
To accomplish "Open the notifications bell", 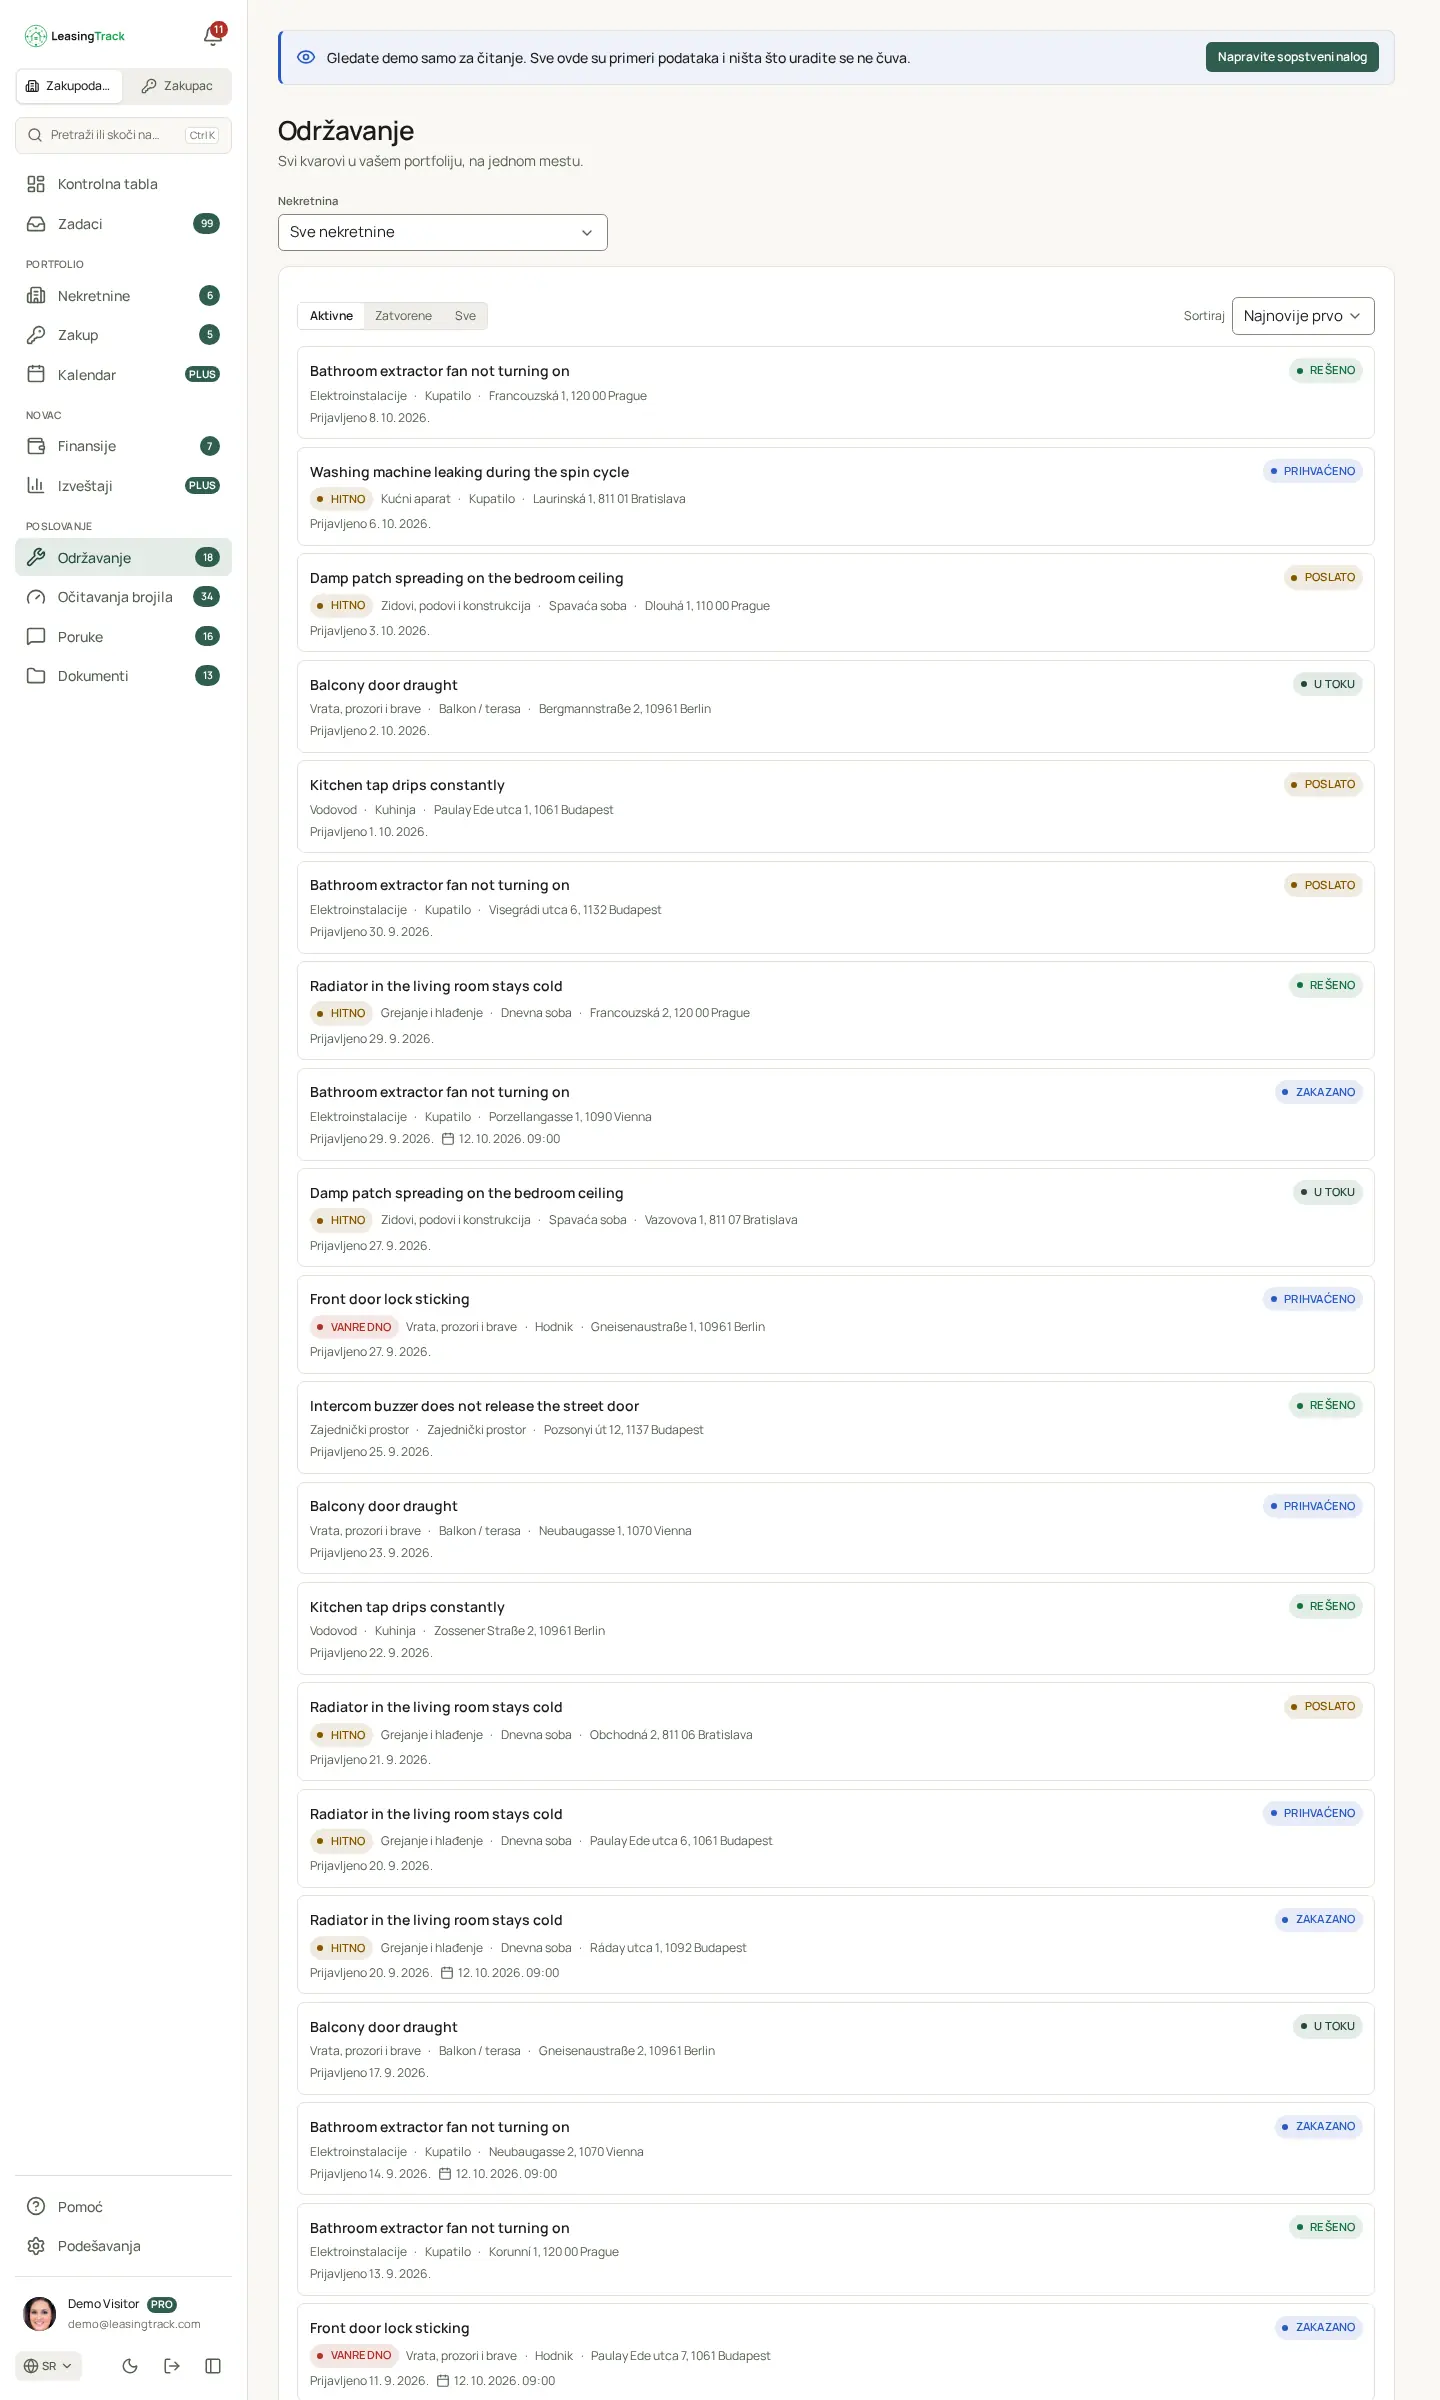I will pos(213,36).
